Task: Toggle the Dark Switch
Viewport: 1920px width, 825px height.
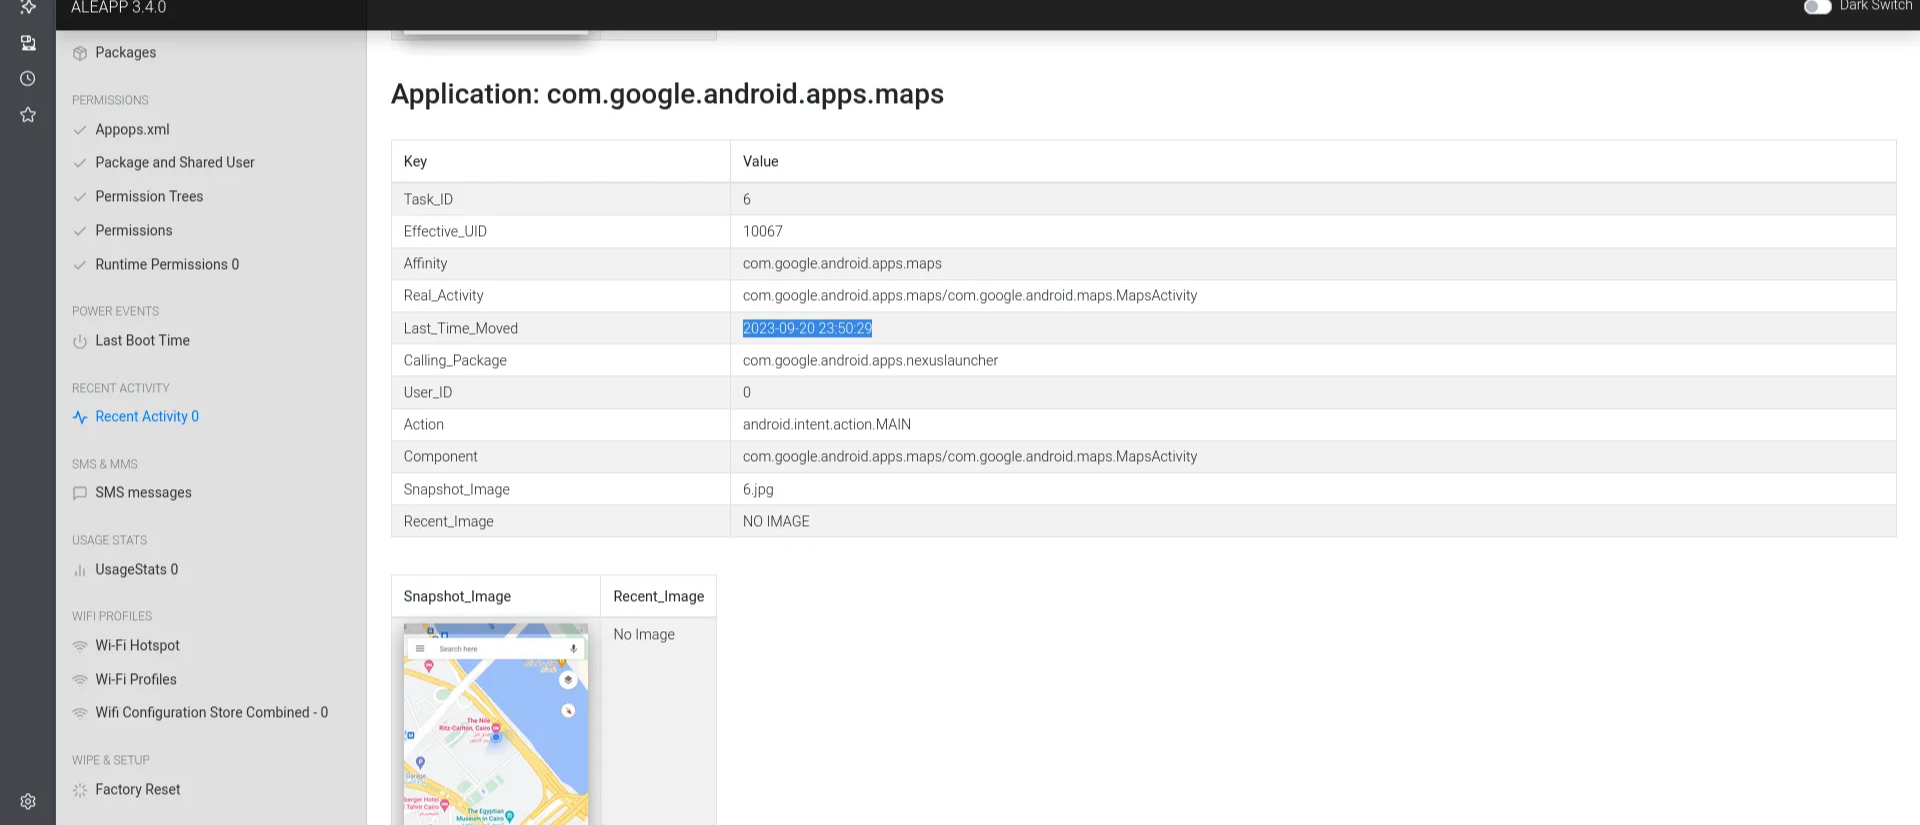Action: [x=1816, y=7]
